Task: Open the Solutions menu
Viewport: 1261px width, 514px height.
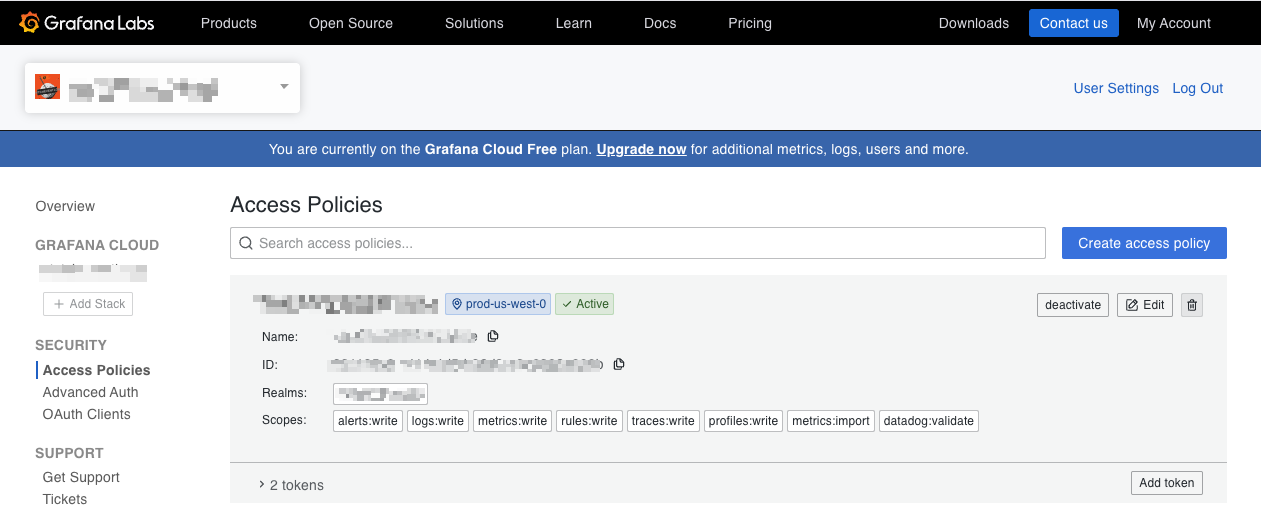Action: tap(474, 23)
